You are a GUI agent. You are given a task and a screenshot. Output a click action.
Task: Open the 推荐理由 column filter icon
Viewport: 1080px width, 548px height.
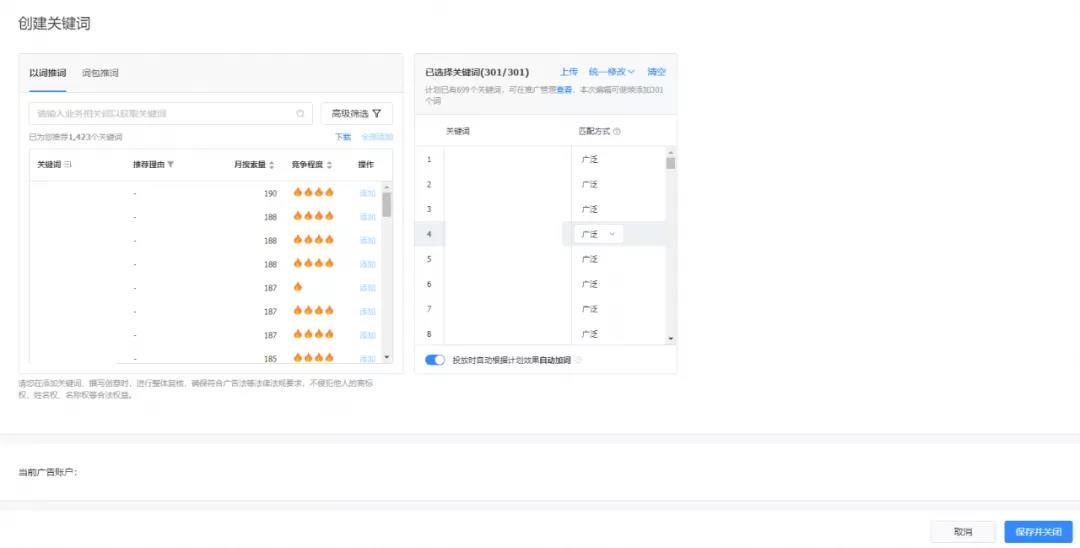point(171,164)
